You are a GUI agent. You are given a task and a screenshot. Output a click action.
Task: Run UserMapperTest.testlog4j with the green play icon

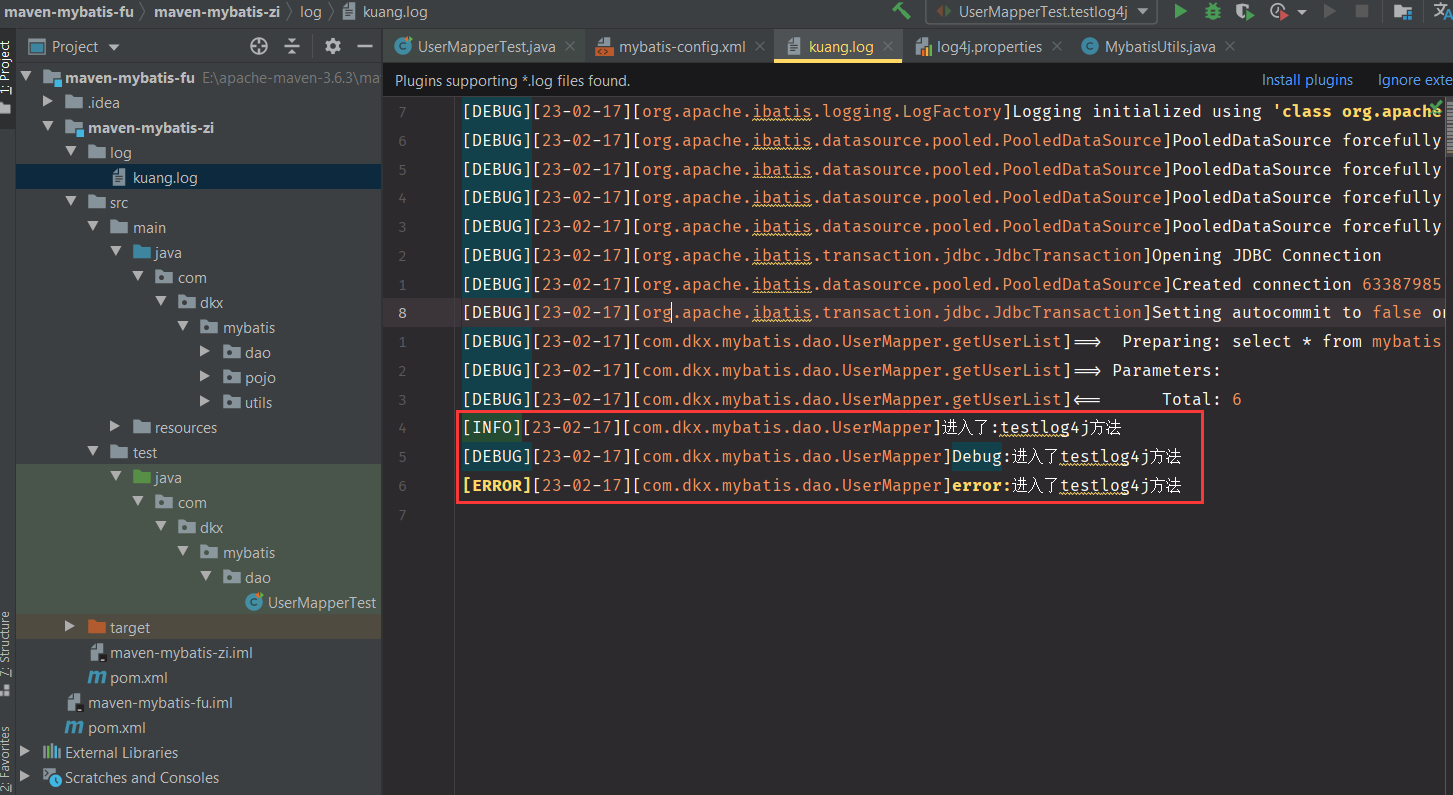(1180, 11)
